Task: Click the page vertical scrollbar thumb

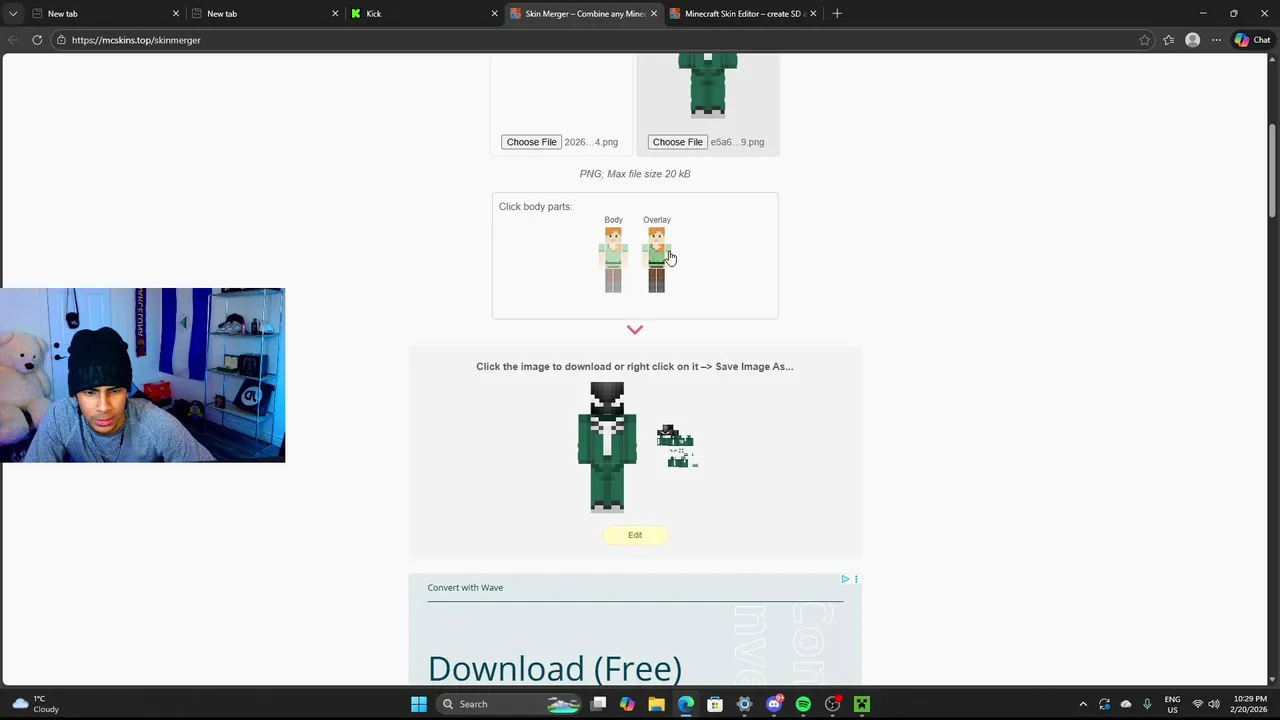Action: tap(1273, 170)
